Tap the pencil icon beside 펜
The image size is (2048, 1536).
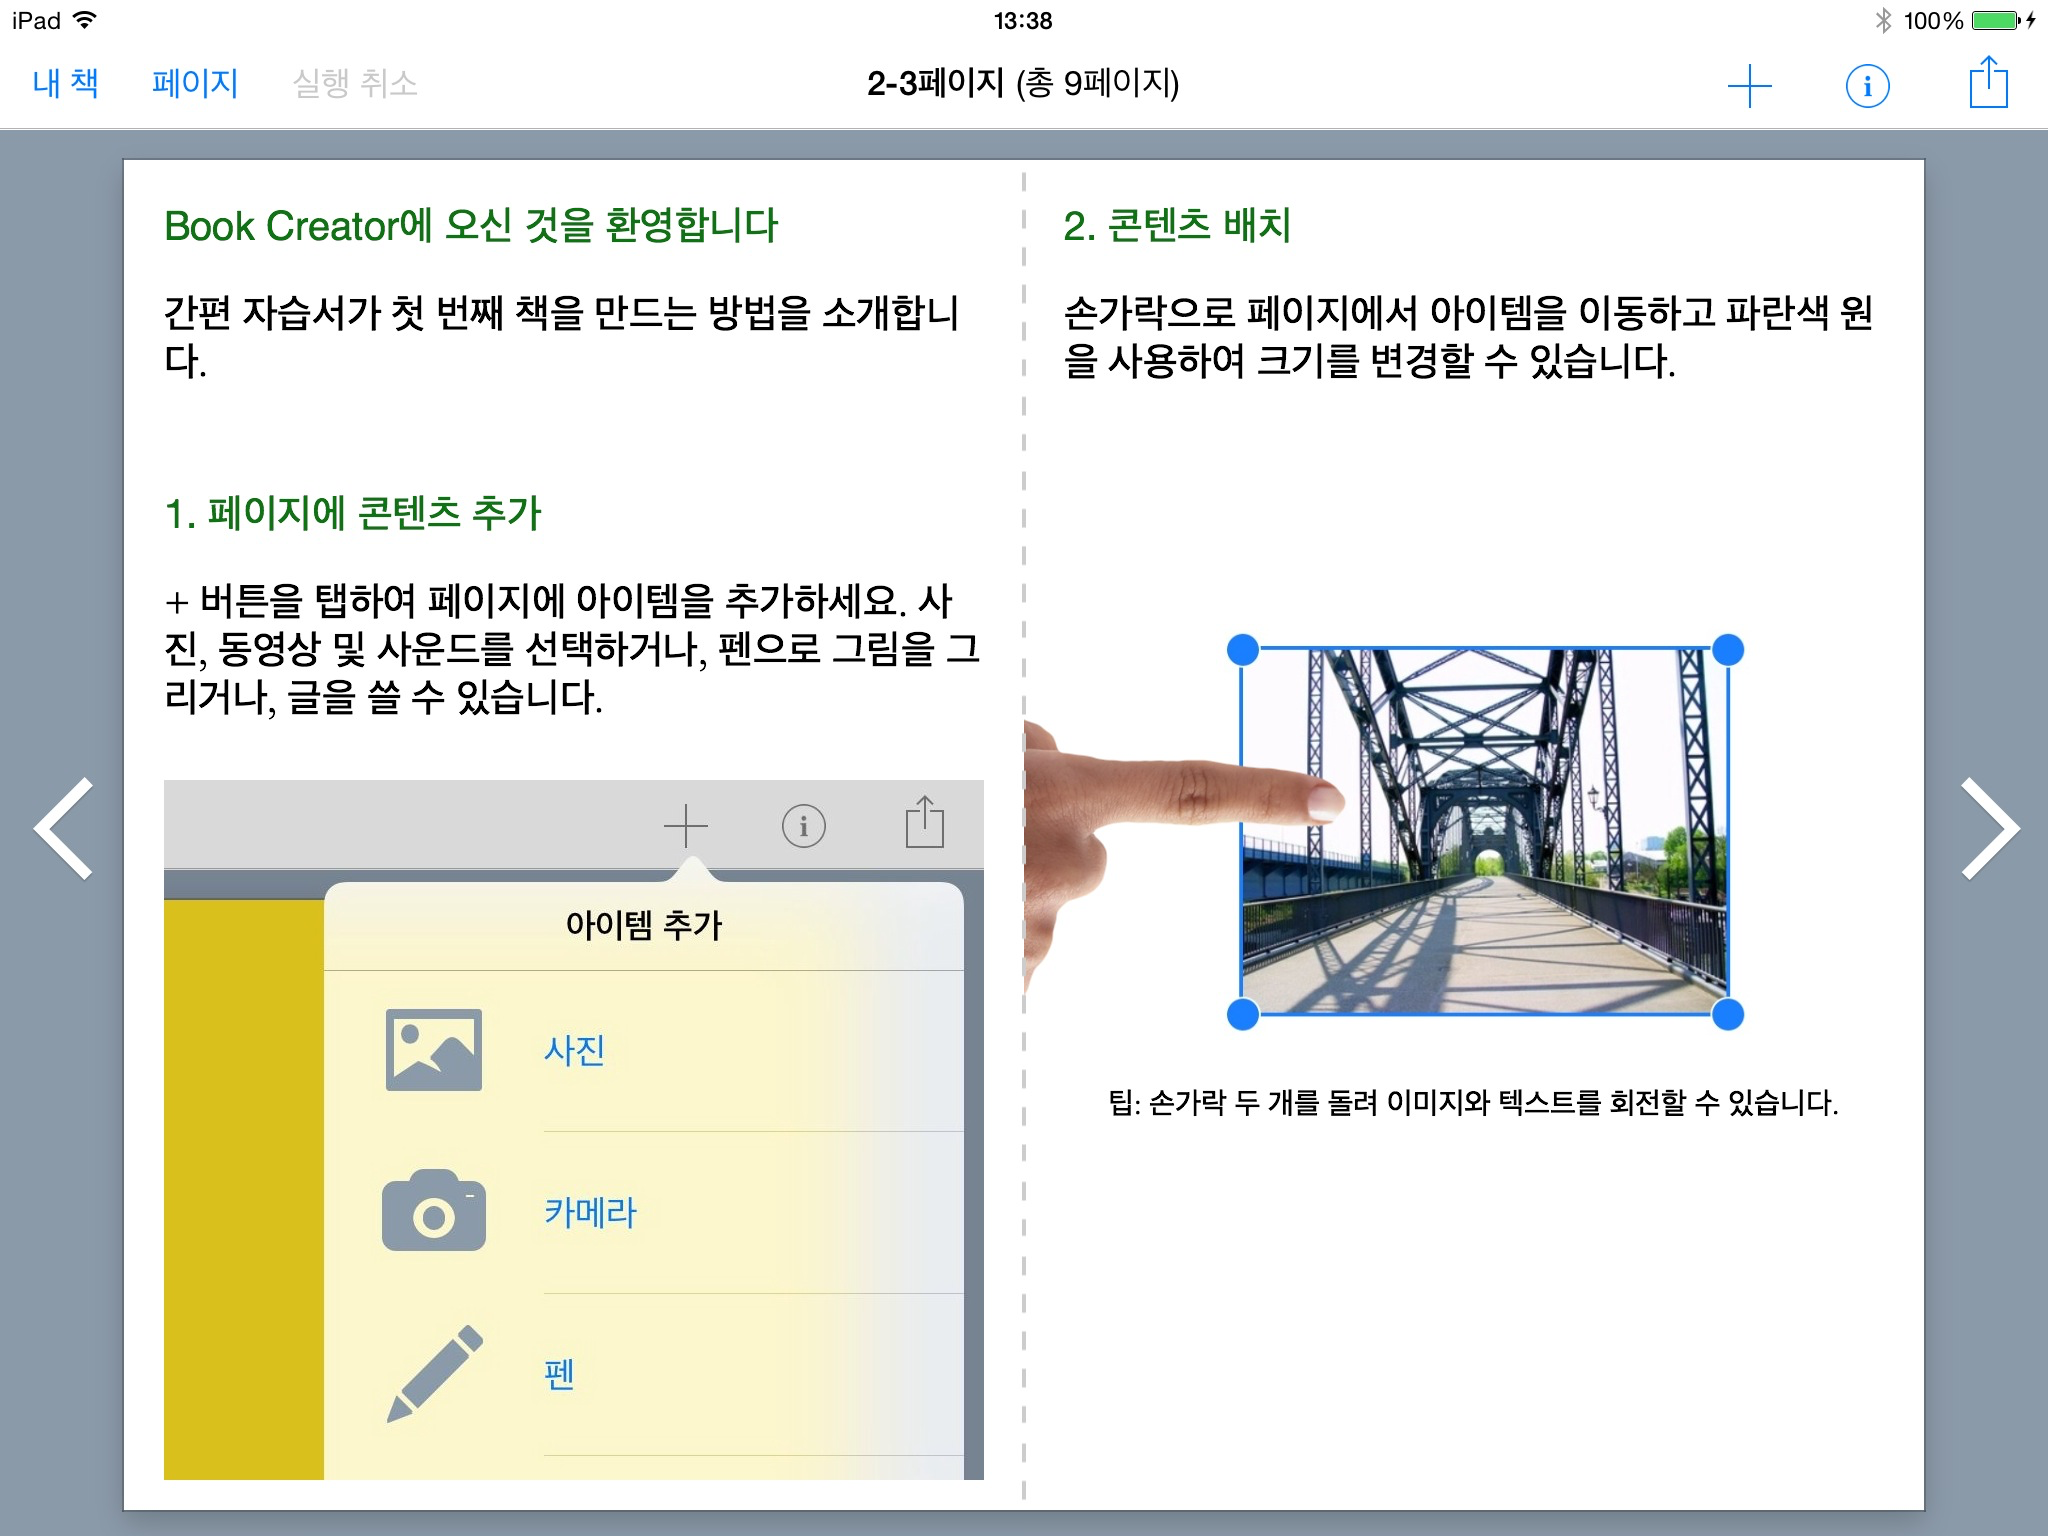tap(435, 1373)
